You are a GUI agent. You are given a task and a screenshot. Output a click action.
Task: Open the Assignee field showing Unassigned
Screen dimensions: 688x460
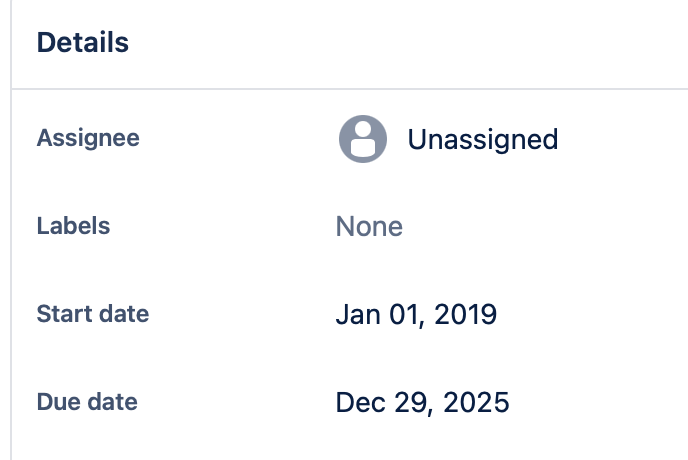[448, 139]
